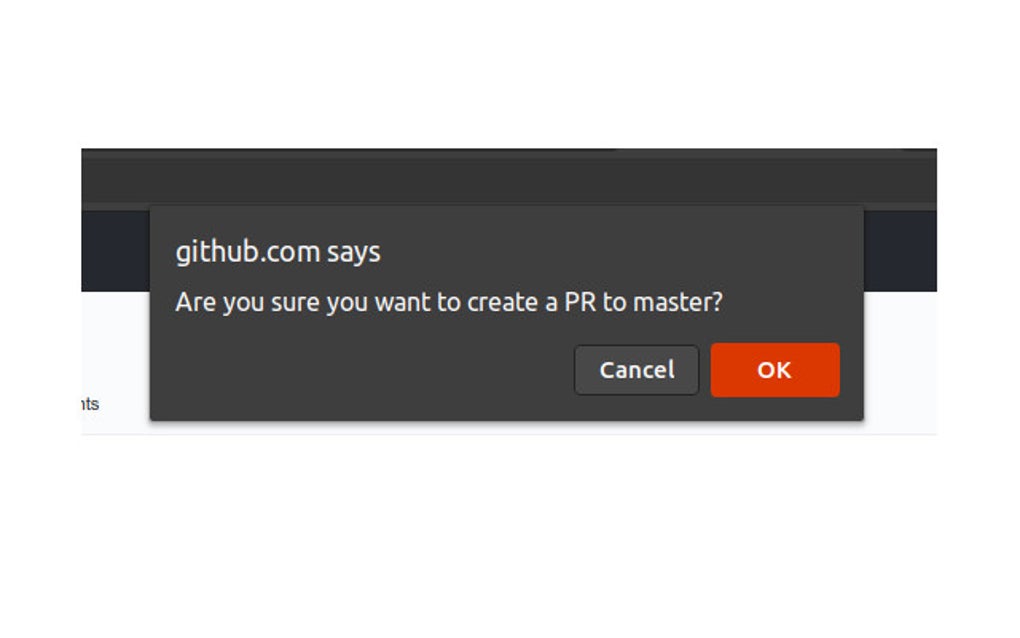Reject the PR prompt via Cancel
1020x638 pixels.
[x=636, y=369]
